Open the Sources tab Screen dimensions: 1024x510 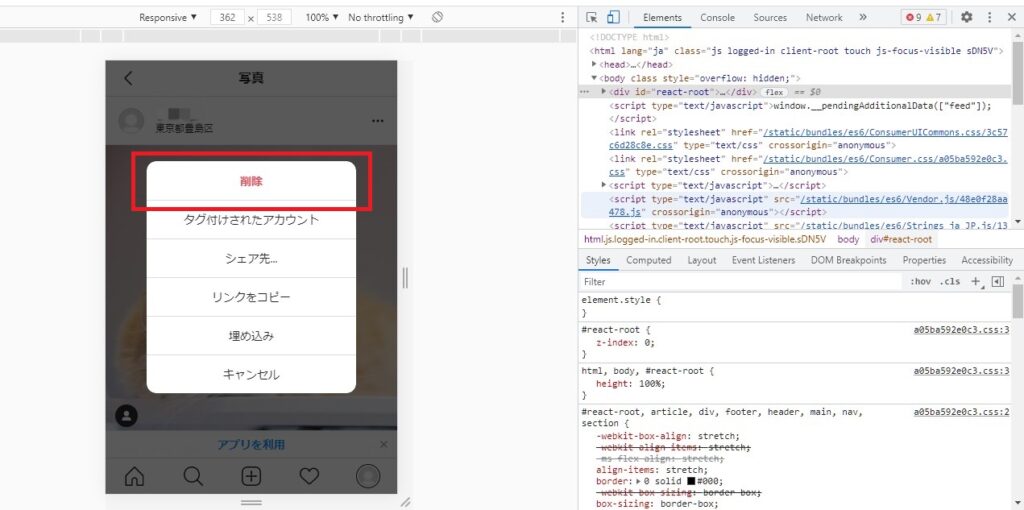click(770, 18)
